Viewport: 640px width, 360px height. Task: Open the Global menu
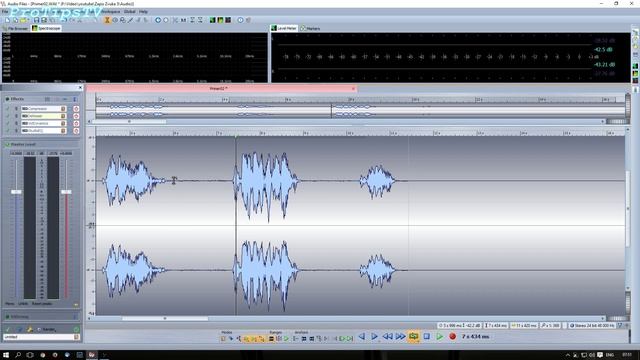click(129, 12)
